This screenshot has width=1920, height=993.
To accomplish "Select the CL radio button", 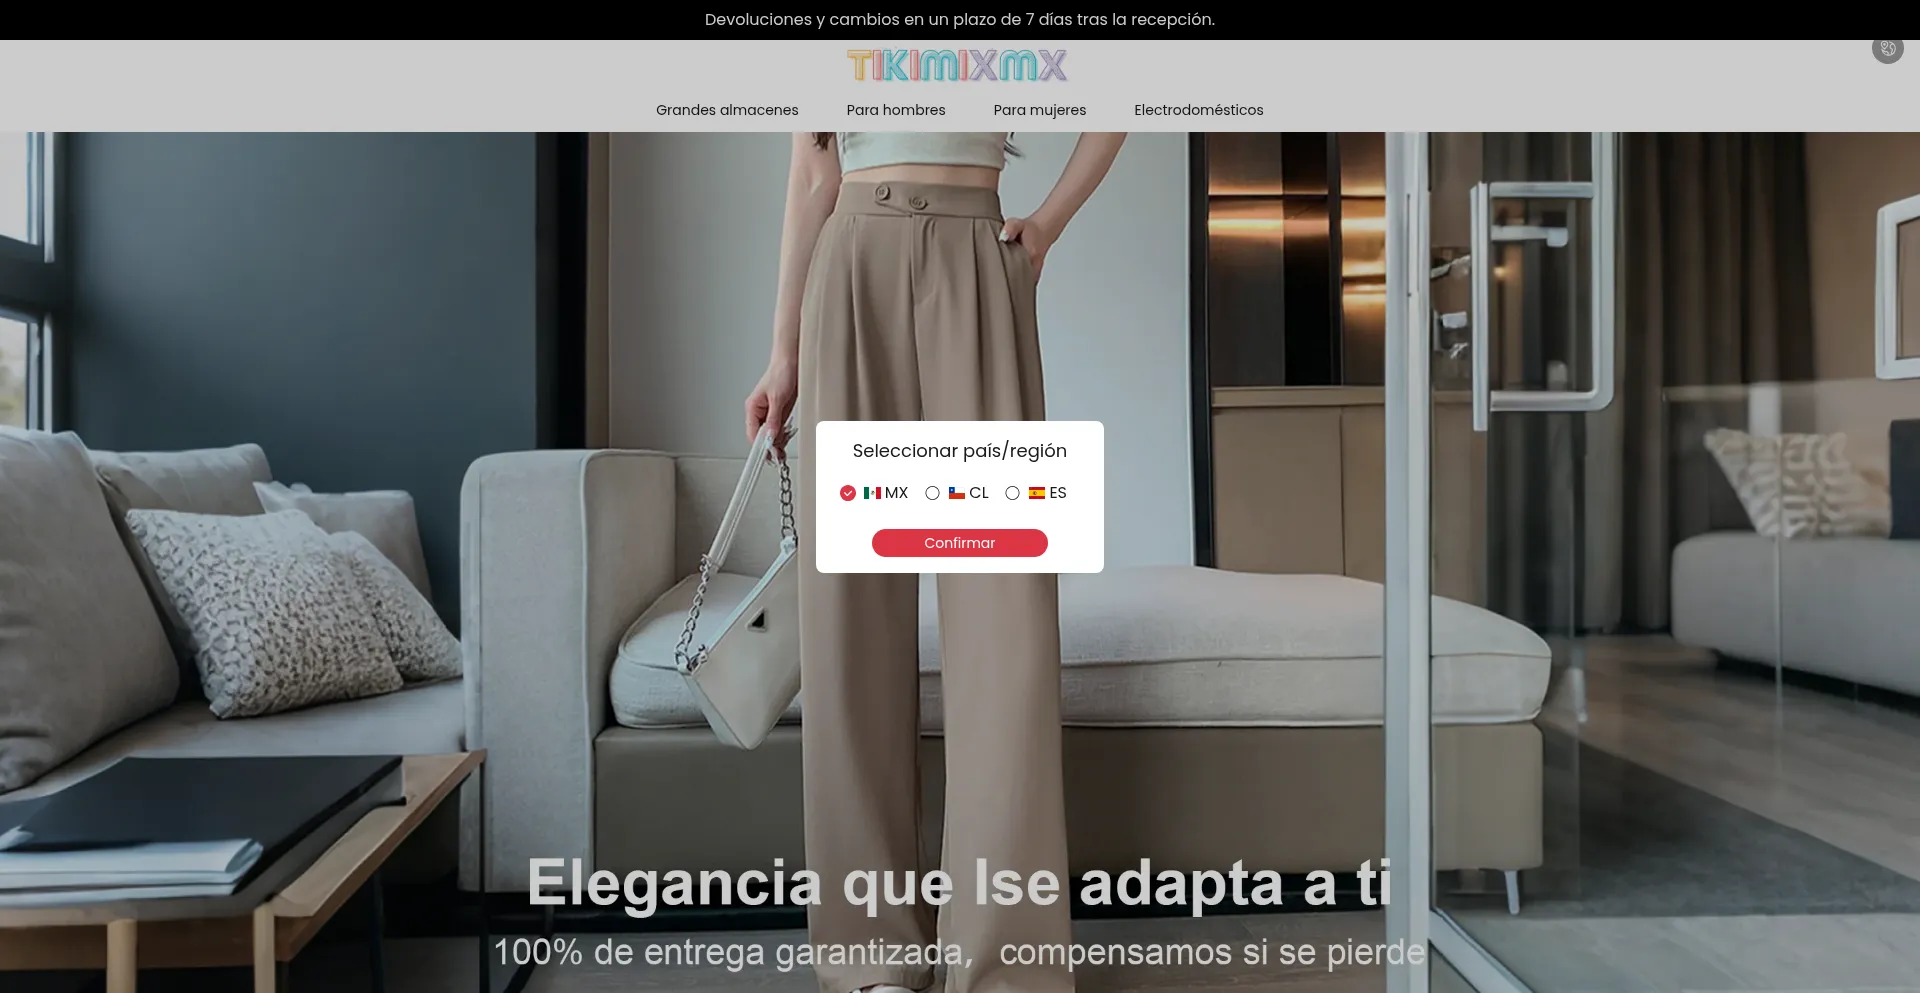I will click(933, 493).
